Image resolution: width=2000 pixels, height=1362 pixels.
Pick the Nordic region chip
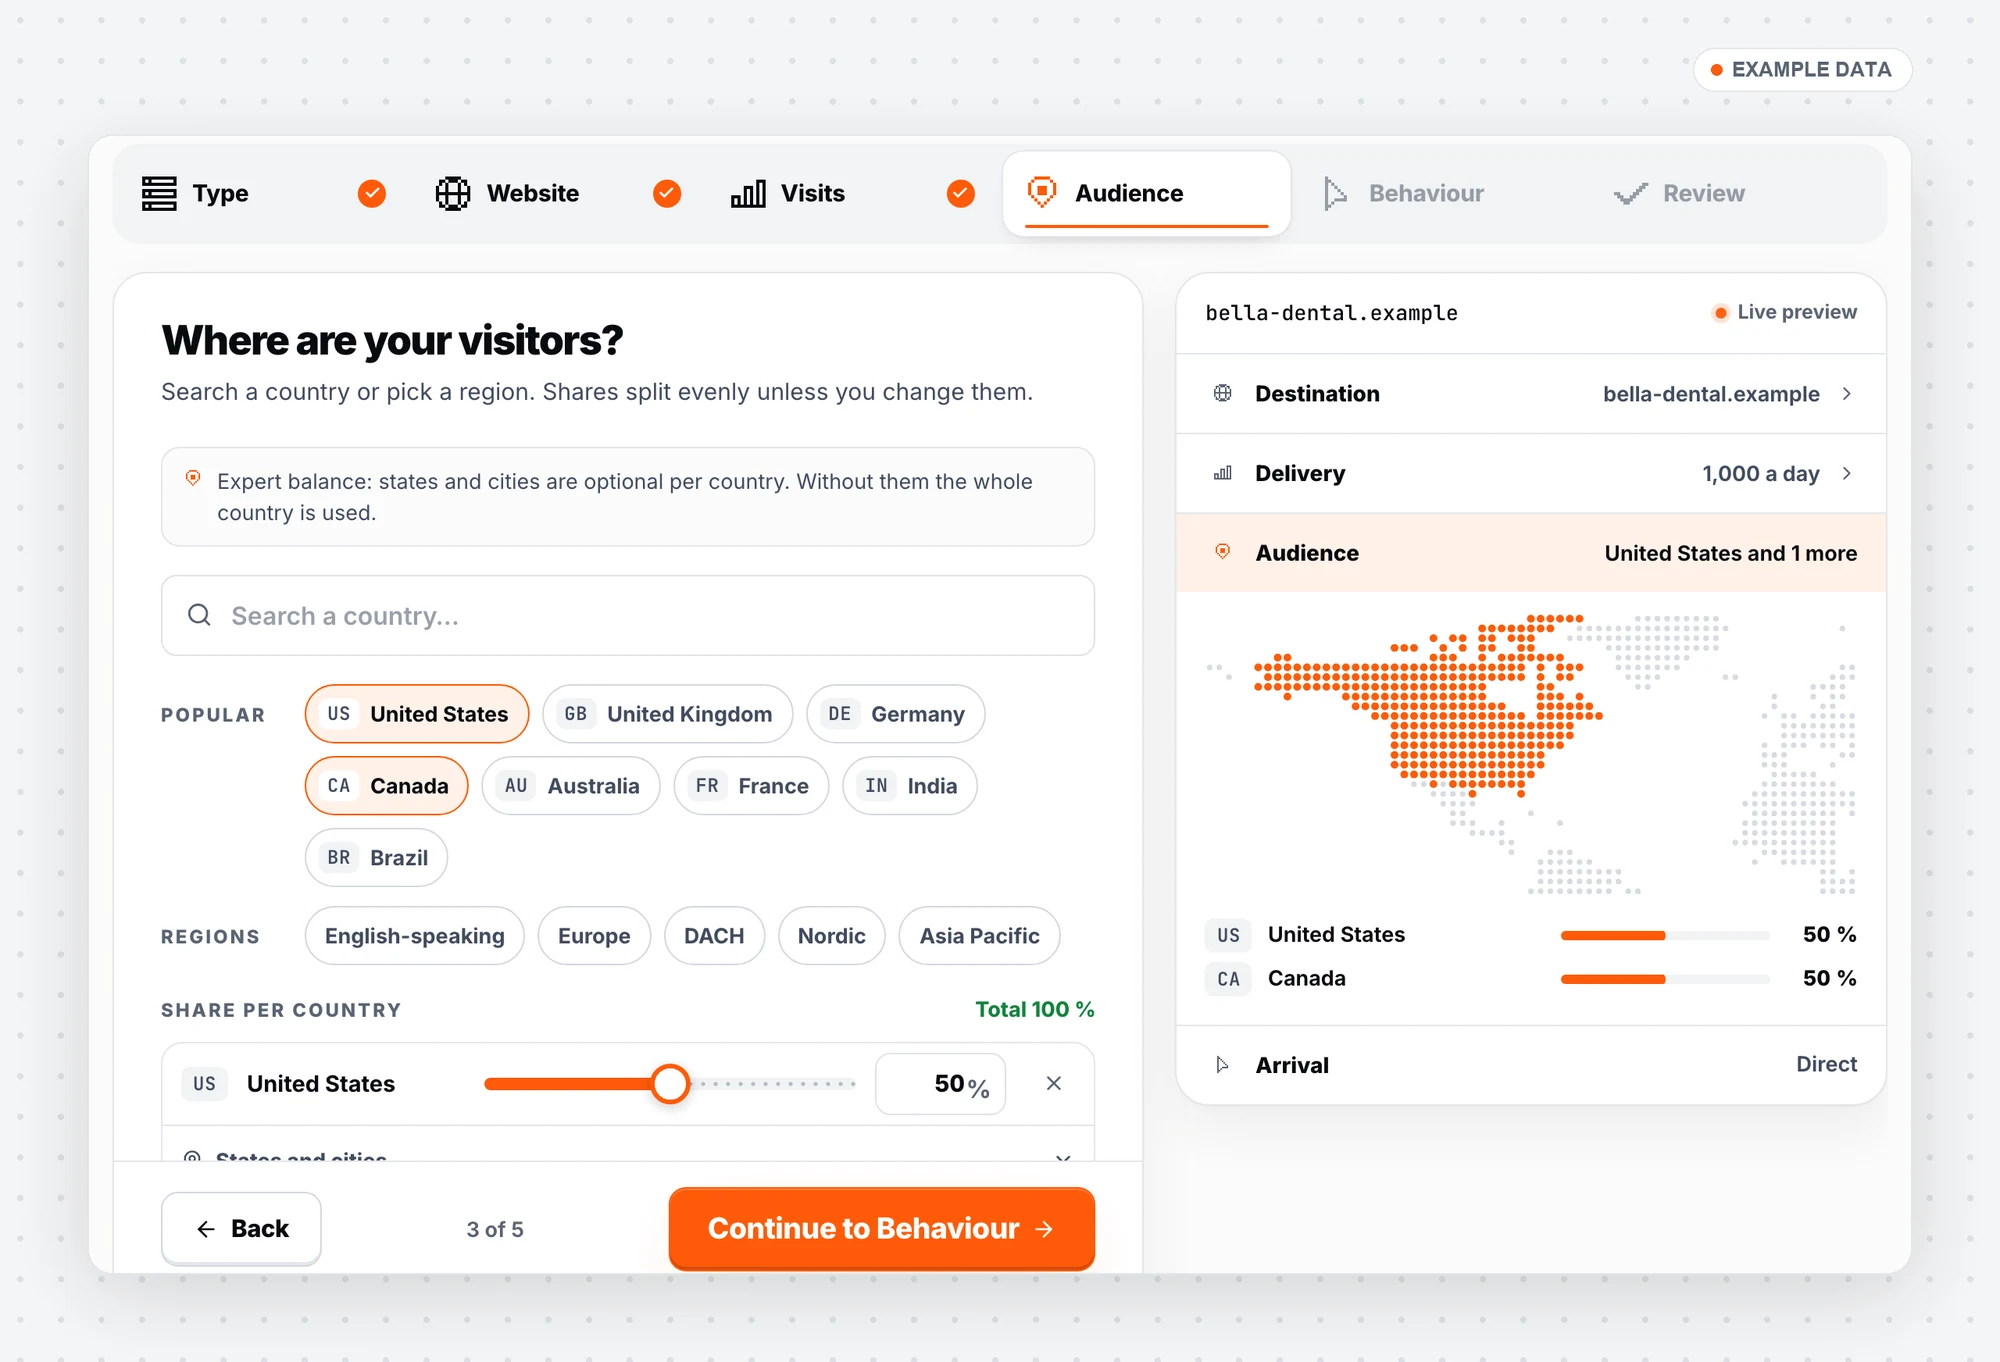click(x=831, y=936)
